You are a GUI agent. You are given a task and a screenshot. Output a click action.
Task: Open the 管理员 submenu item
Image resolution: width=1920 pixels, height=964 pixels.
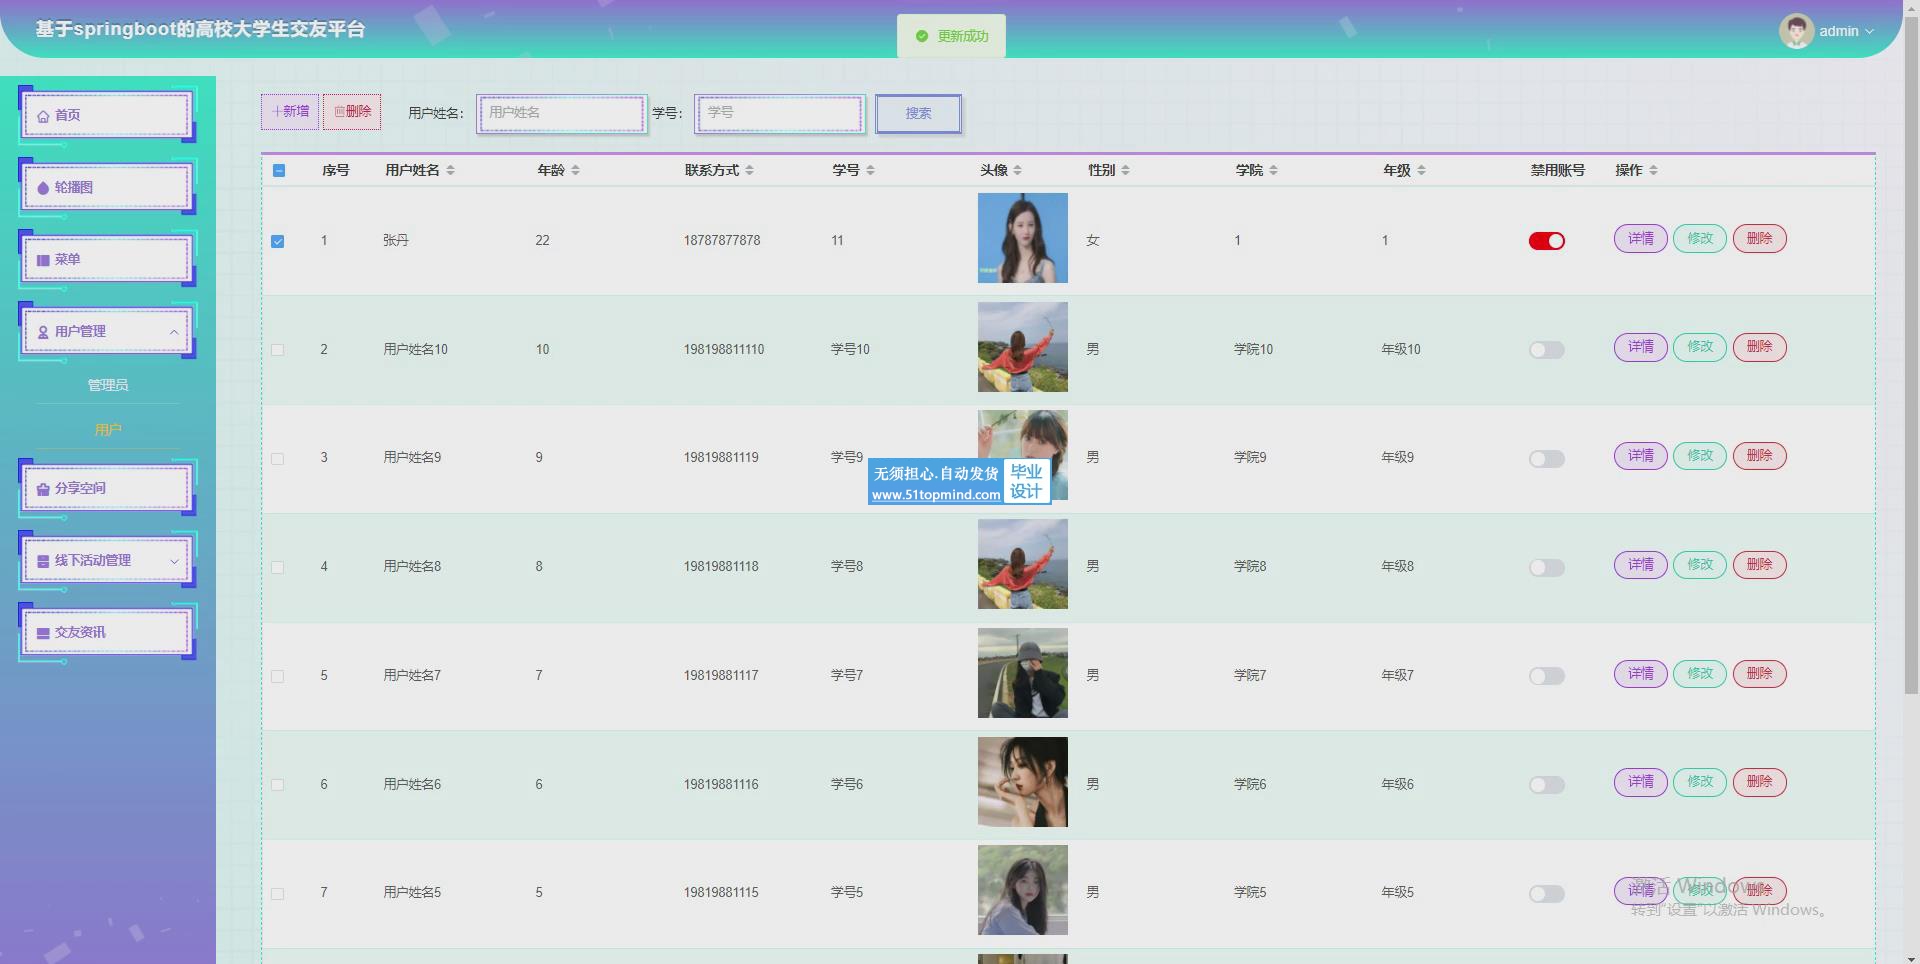108,385
